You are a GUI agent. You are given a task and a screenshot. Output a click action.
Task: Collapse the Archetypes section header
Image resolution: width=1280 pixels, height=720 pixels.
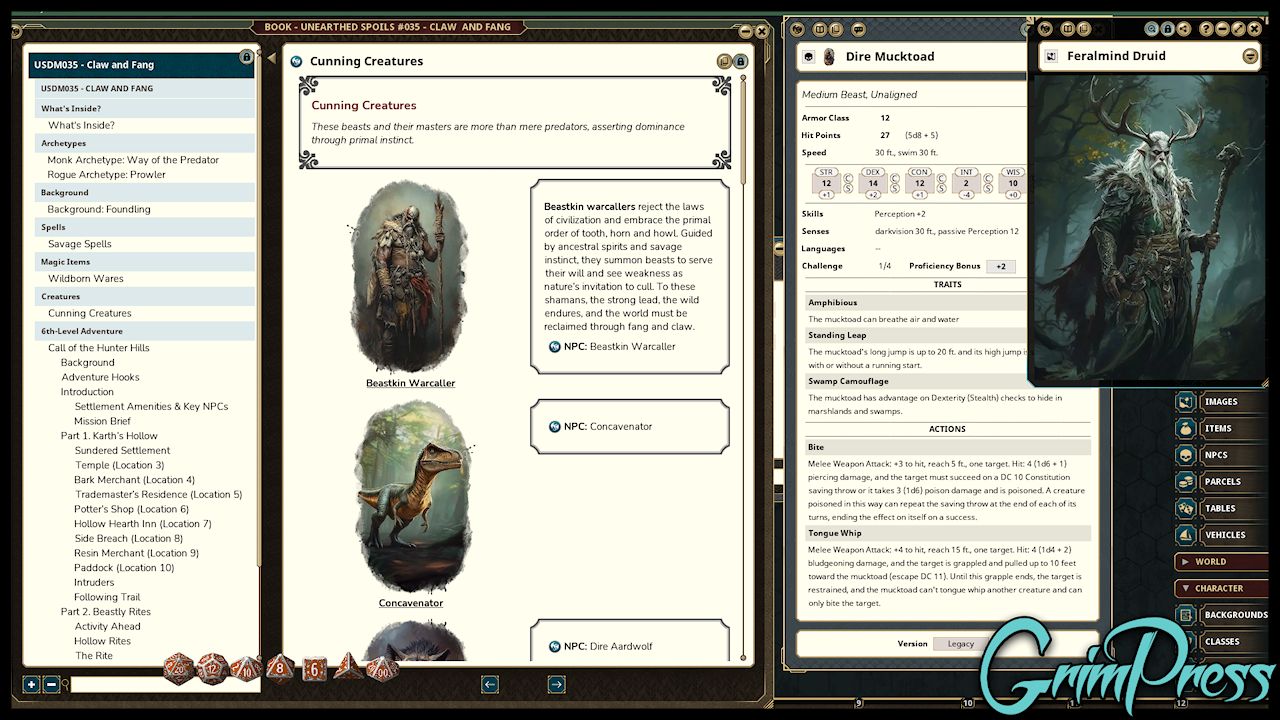coord(145,143)
